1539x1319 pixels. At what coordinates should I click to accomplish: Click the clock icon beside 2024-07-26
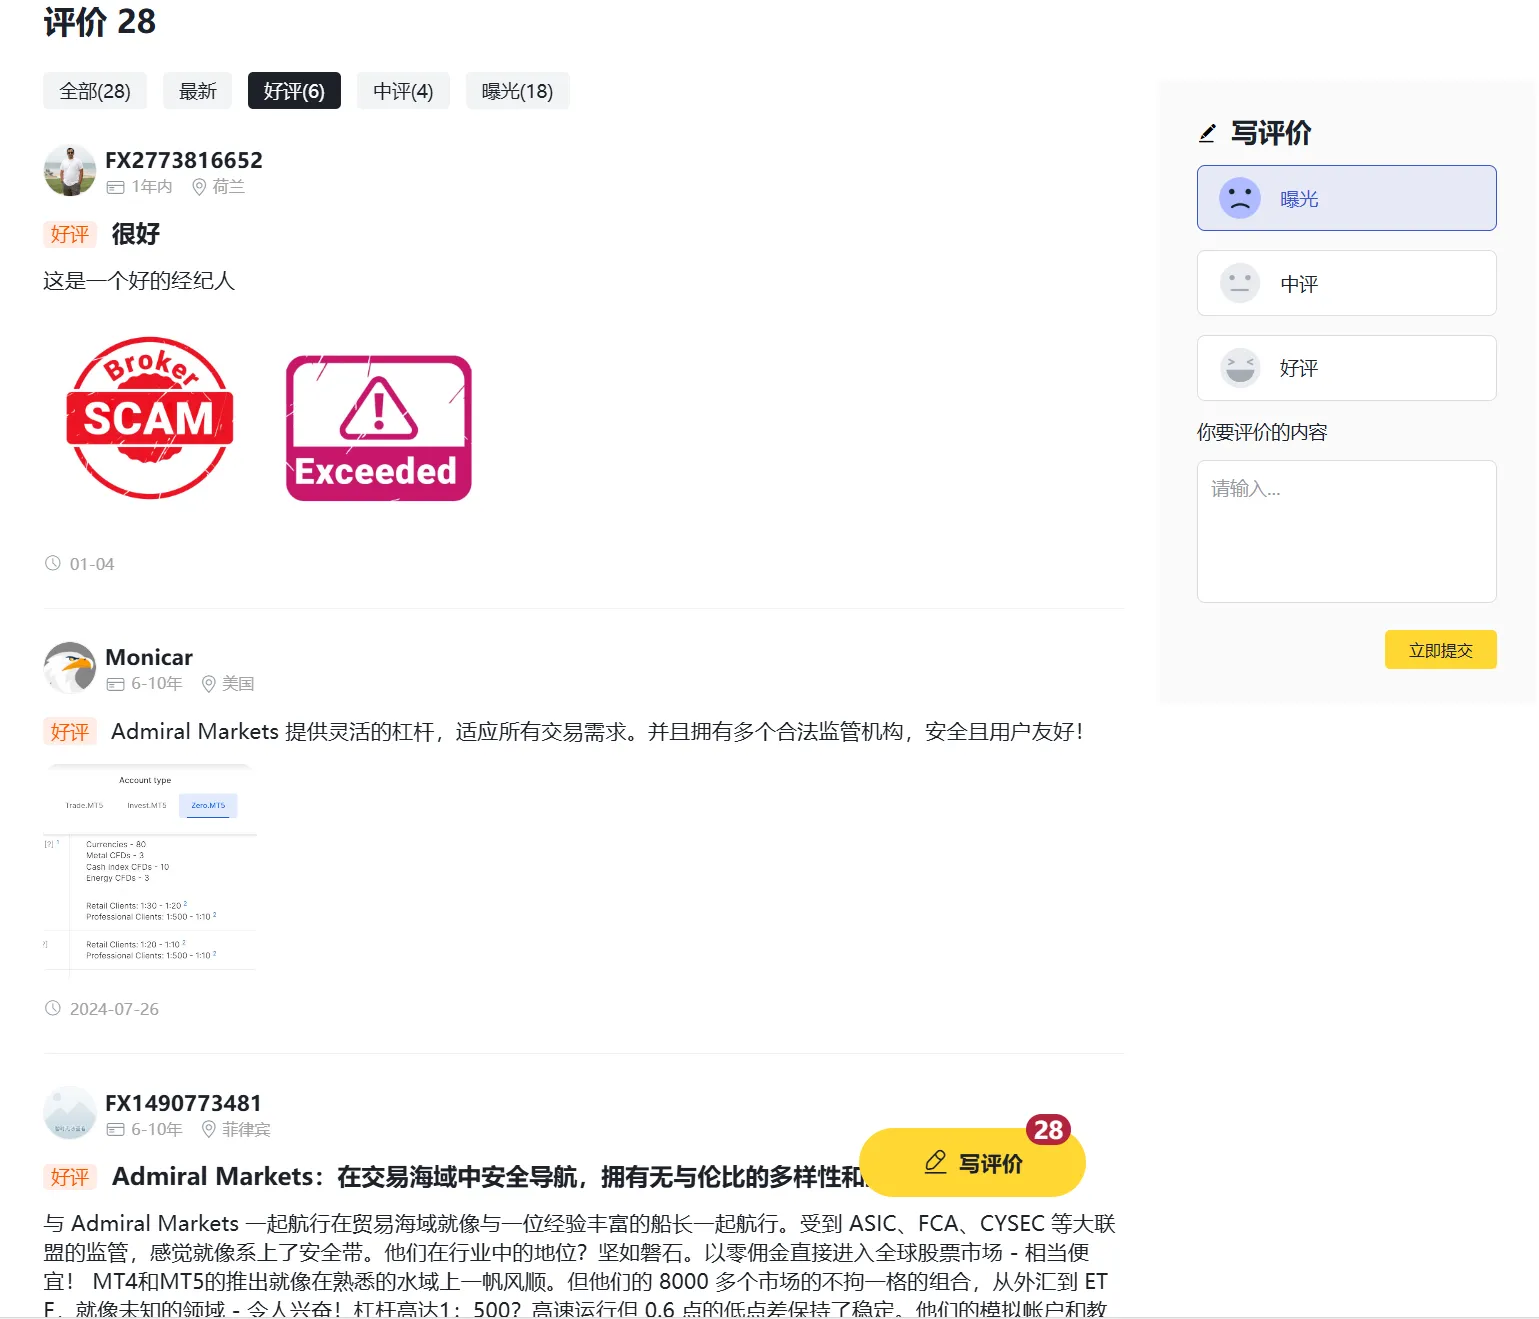(x=53, y=1008)
